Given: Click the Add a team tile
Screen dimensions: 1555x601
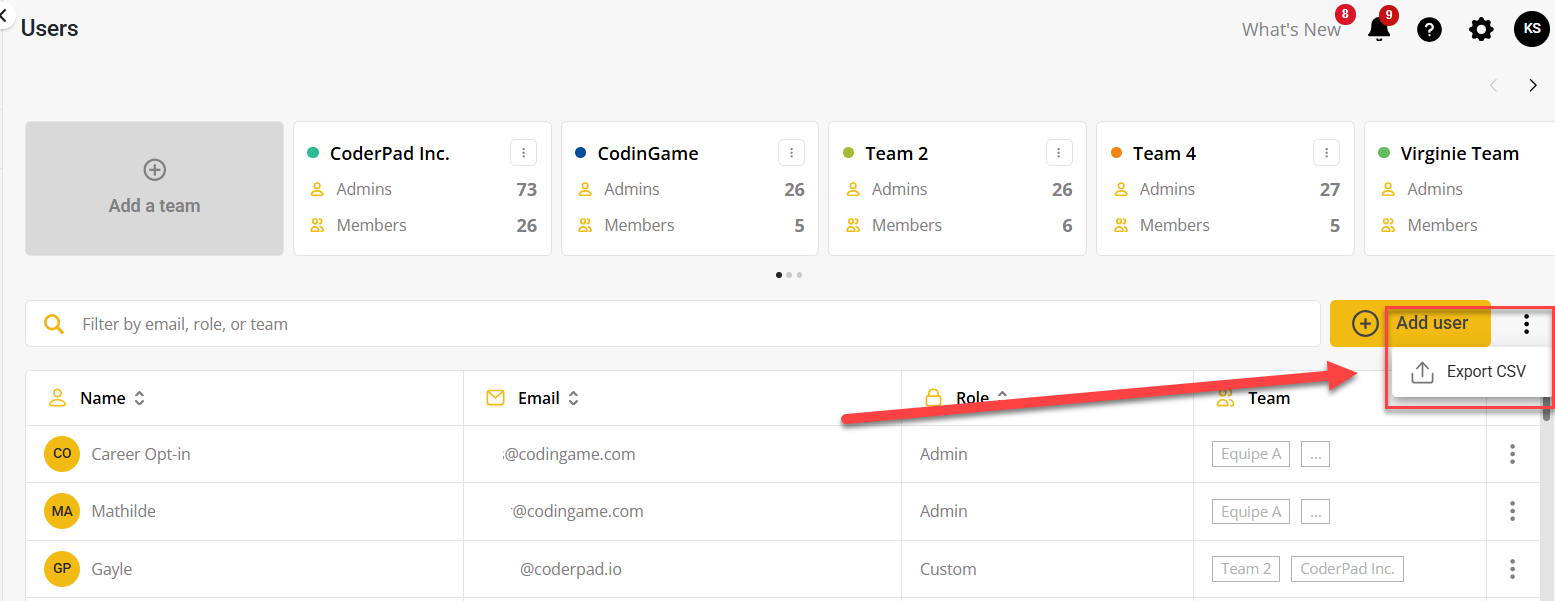Looking at the screenshot, I should coord(154,189).
